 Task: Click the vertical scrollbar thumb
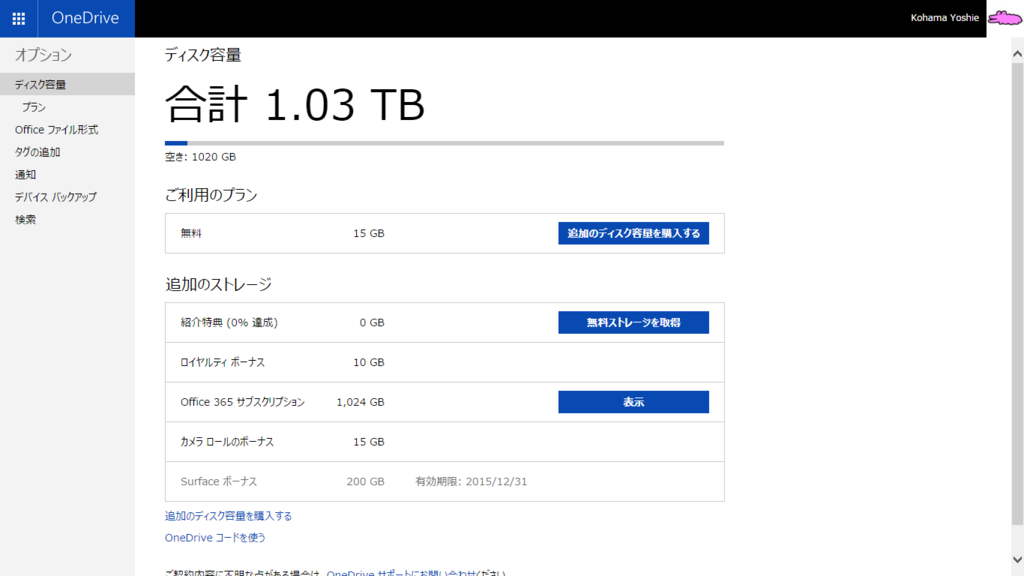click(x=1017, y=294)
